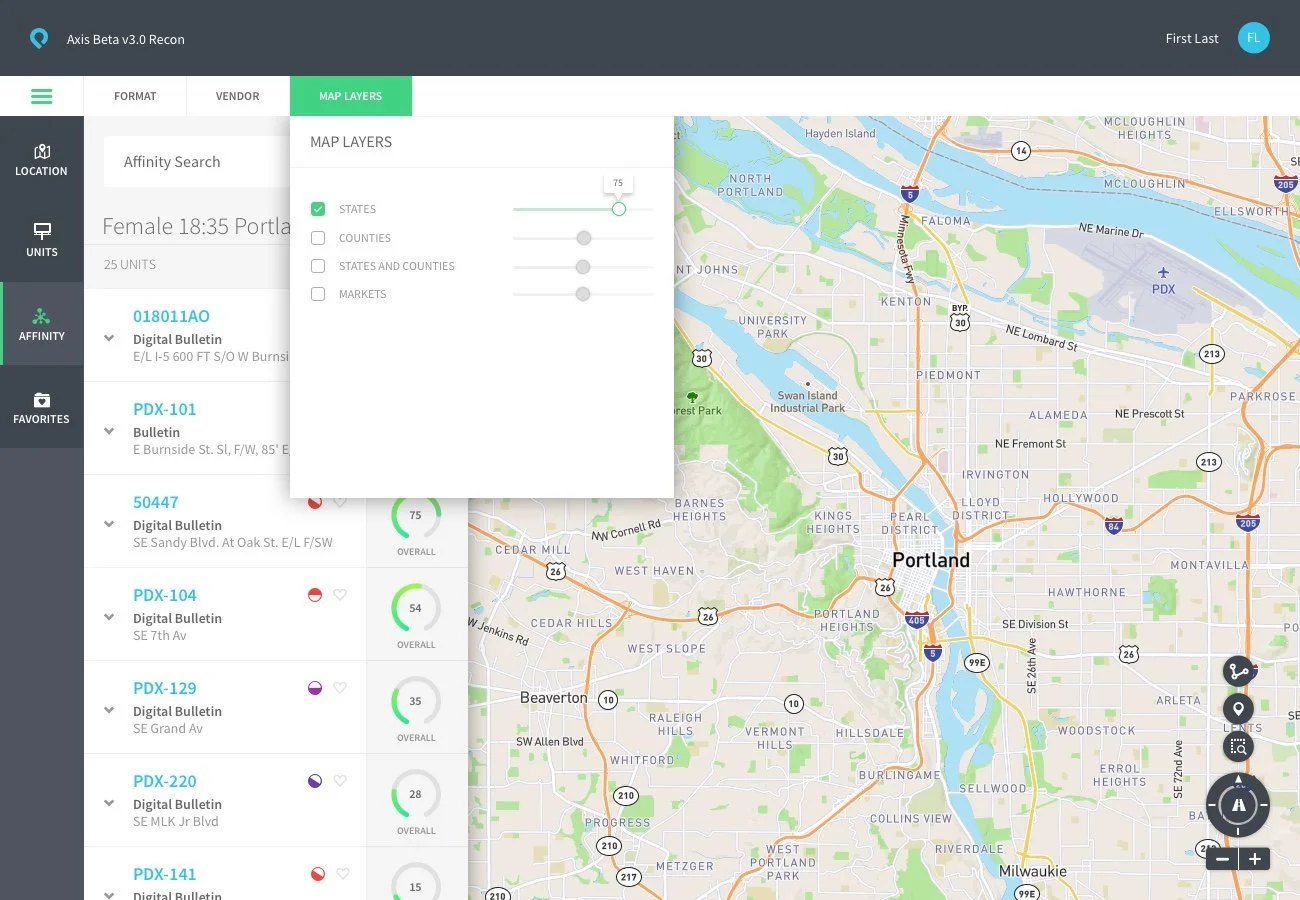Click the overall score gauge showing 28

(x=416, y=794)
